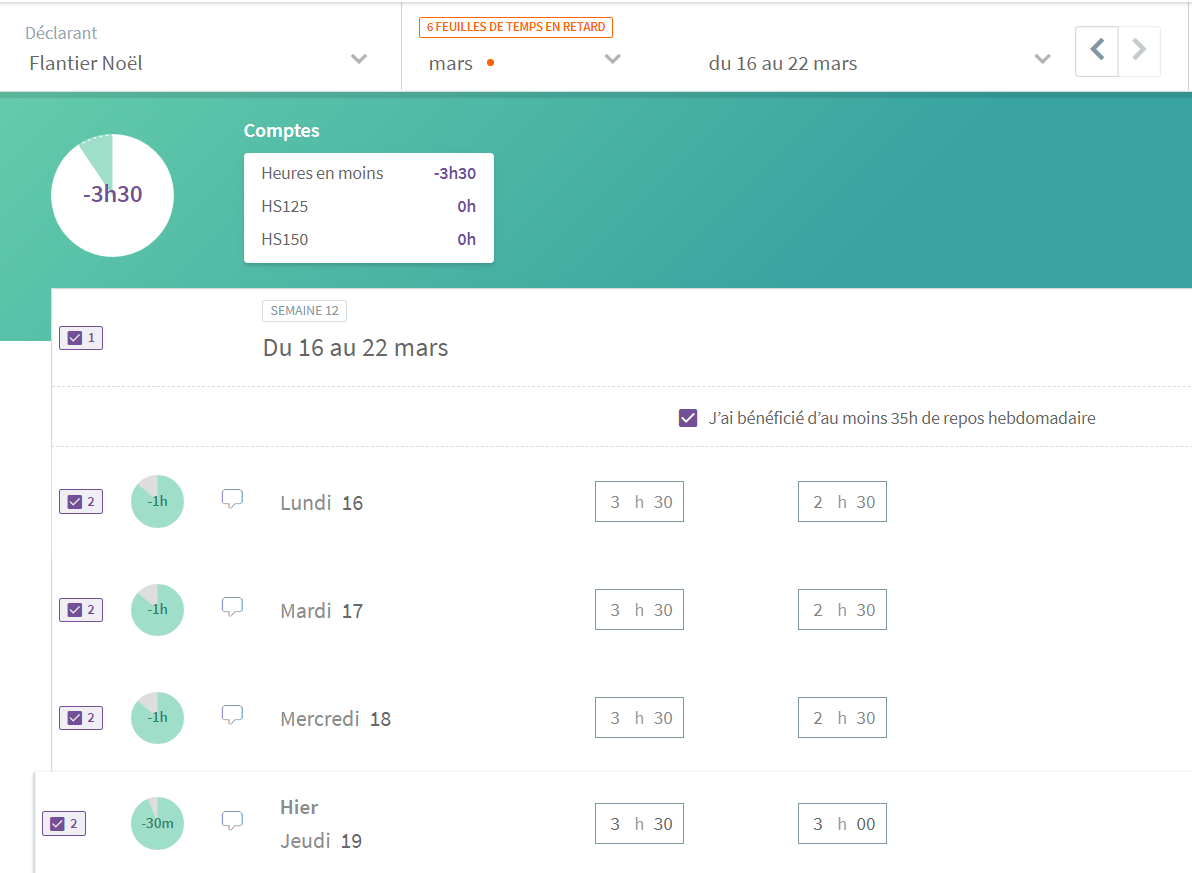Go to previous week with left arrow
This screenshot has height=873, width=1192.
pos(1097,50)
